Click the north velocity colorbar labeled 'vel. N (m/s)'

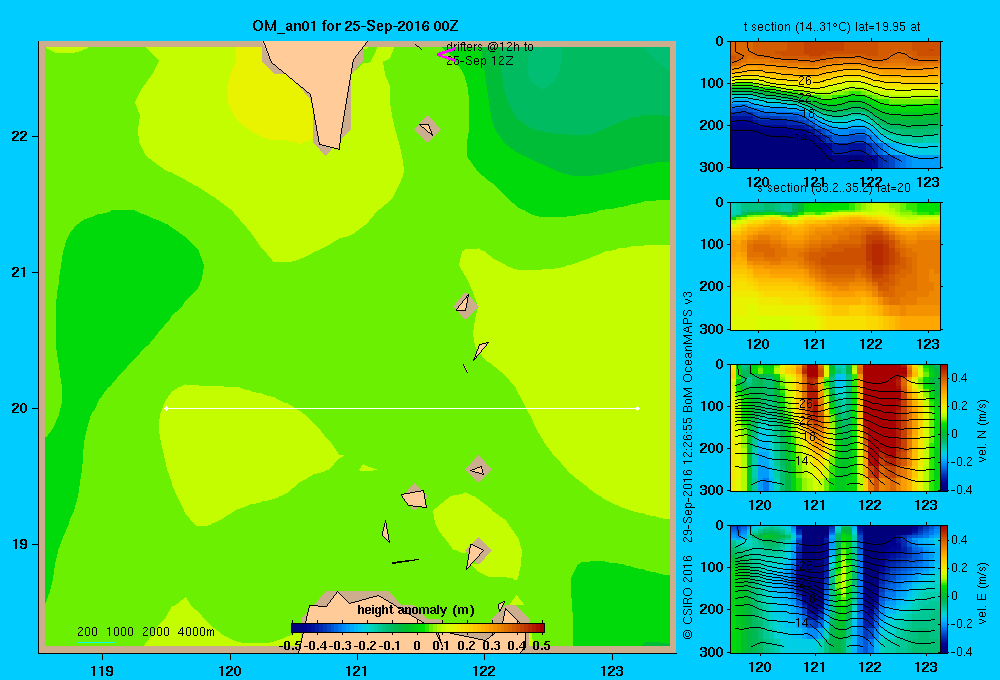(945, 427)
